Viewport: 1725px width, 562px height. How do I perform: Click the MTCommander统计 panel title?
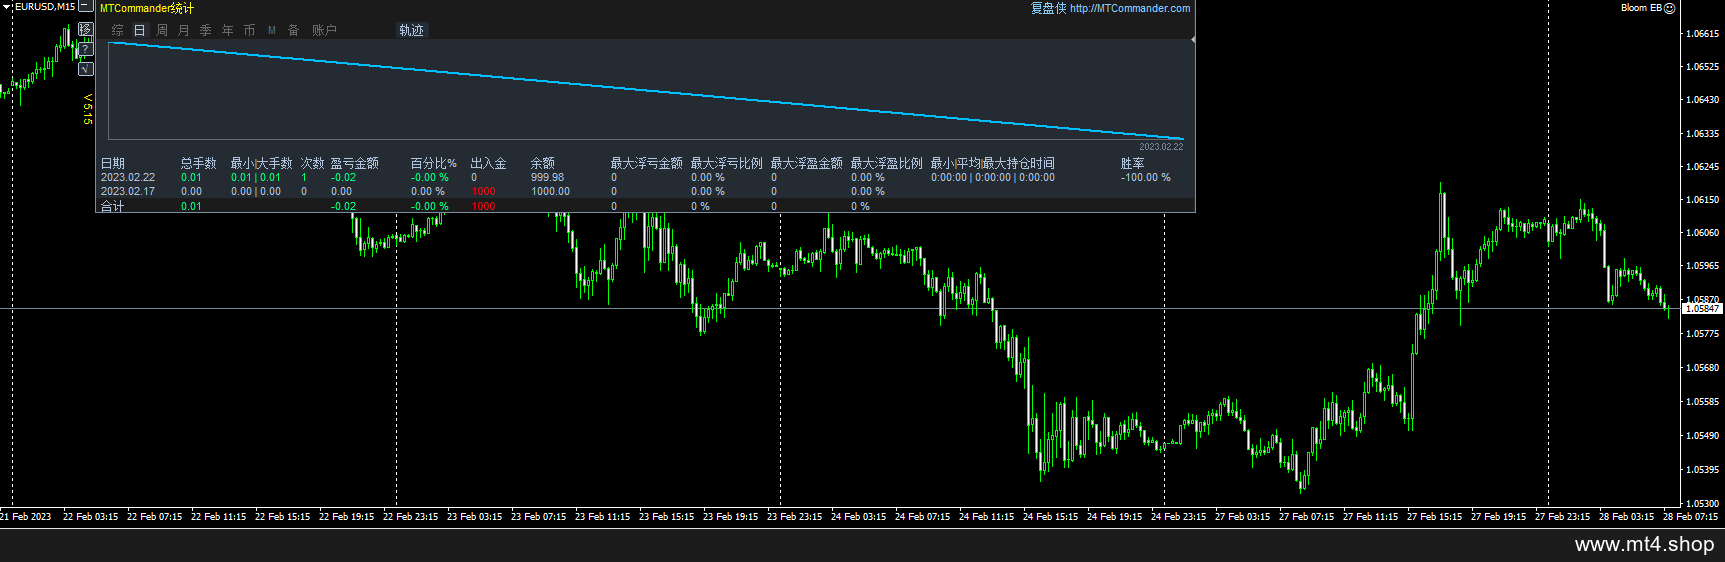point(147,8)
